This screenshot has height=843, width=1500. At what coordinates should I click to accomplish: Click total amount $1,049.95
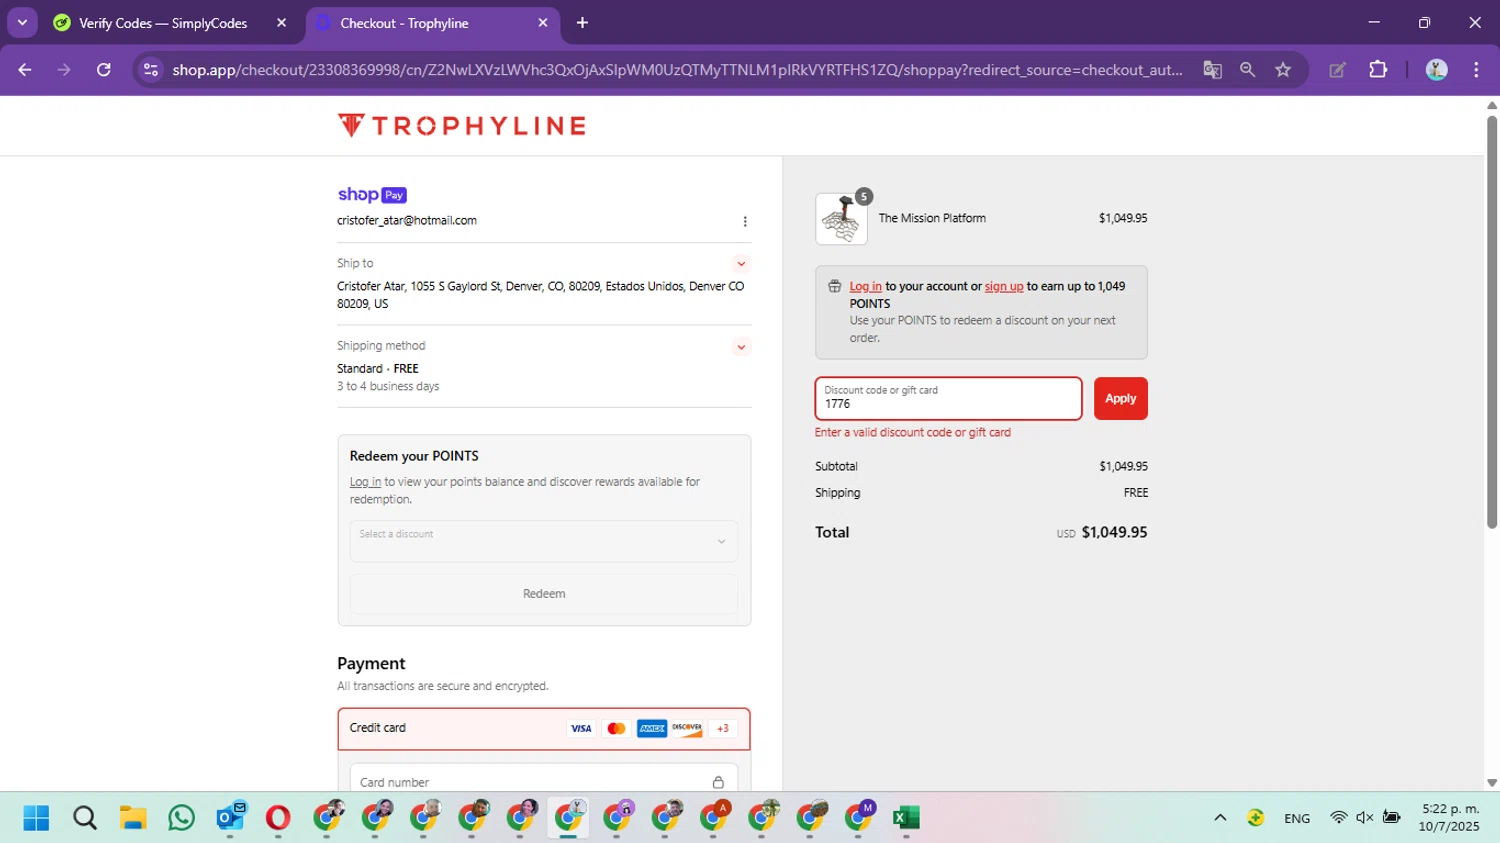1114,533
